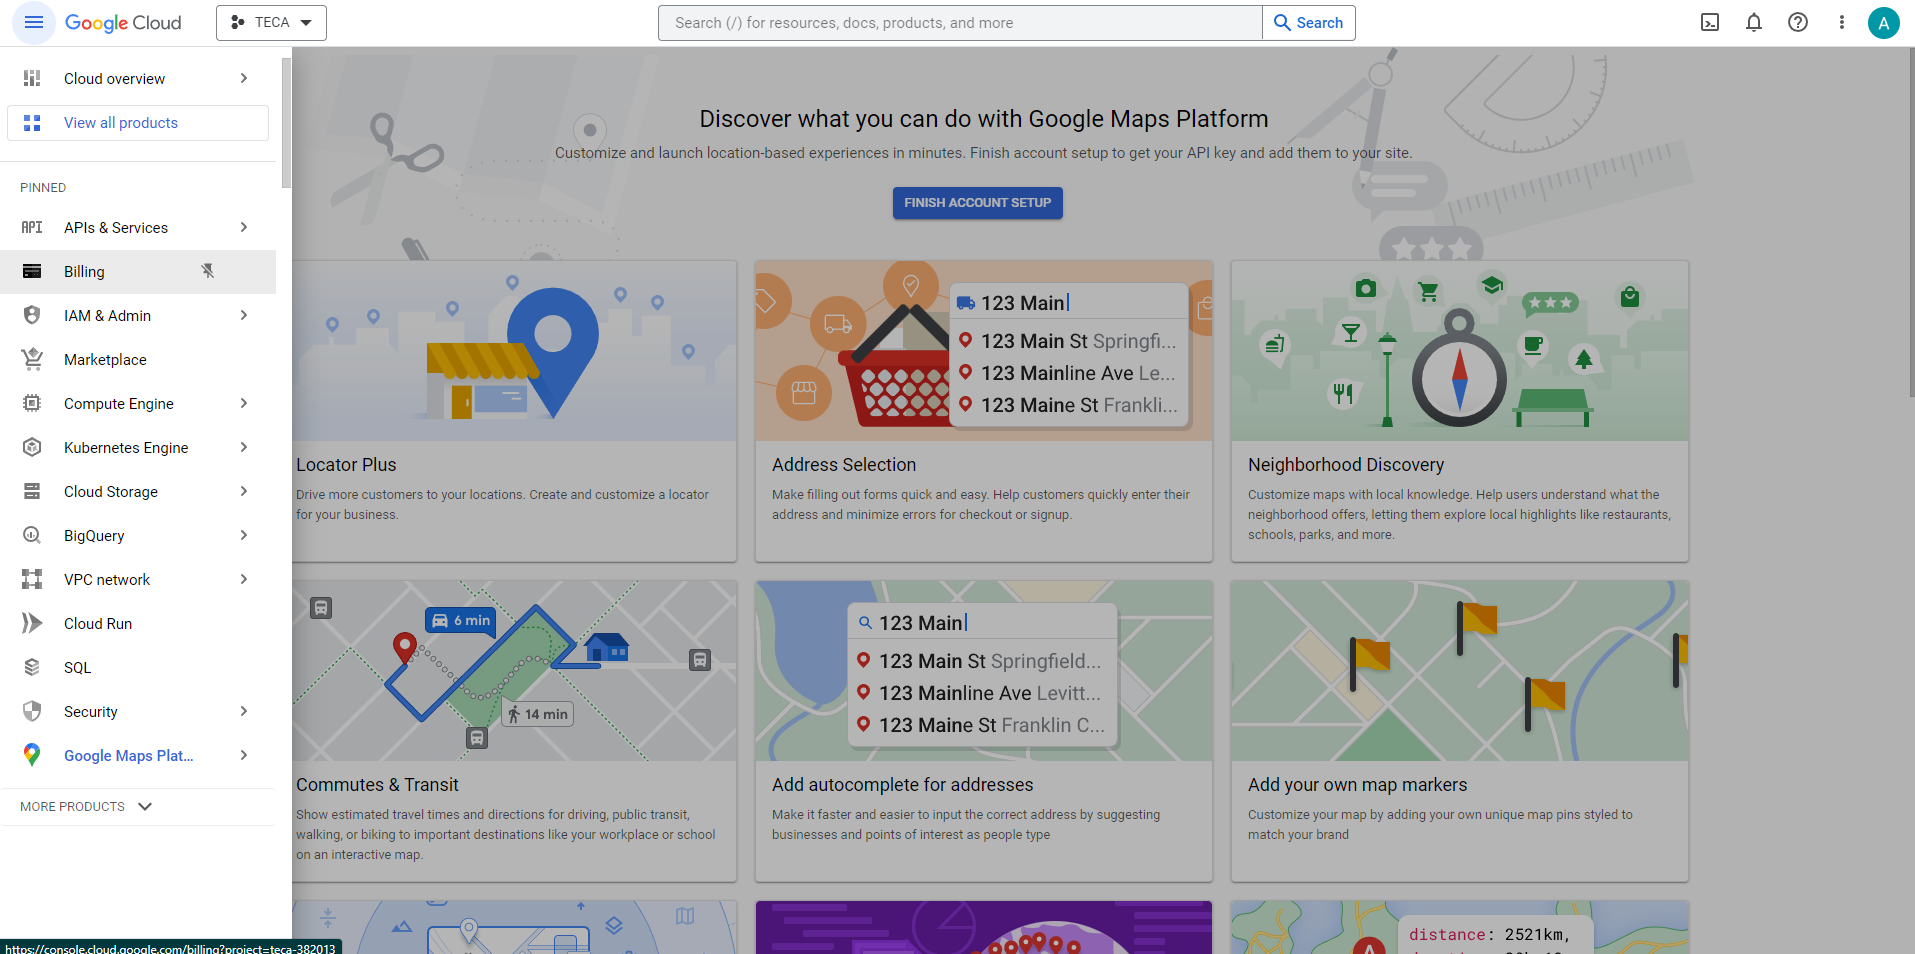Focus the resource search input field
This screenshot has height=954, width=1915.
(960, 23)
